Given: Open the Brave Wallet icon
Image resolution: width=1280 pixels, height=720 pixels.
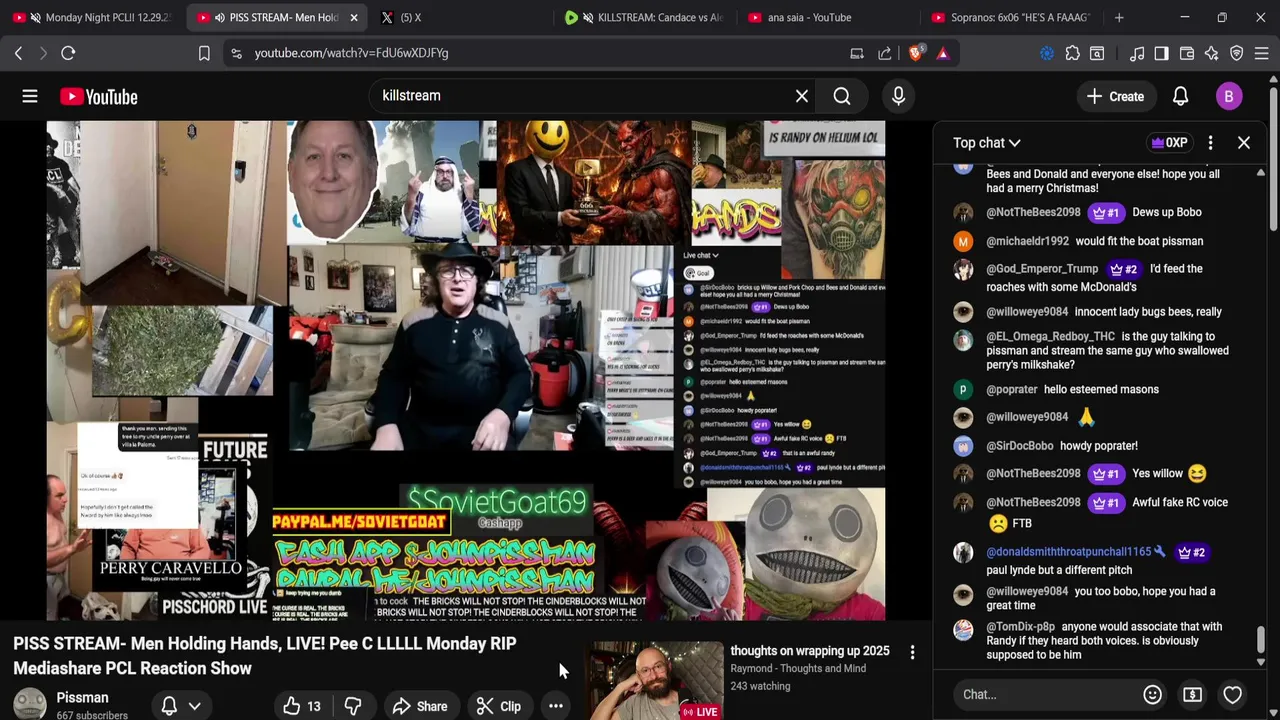Looking at the screenshot, I should pos(1187,53).
